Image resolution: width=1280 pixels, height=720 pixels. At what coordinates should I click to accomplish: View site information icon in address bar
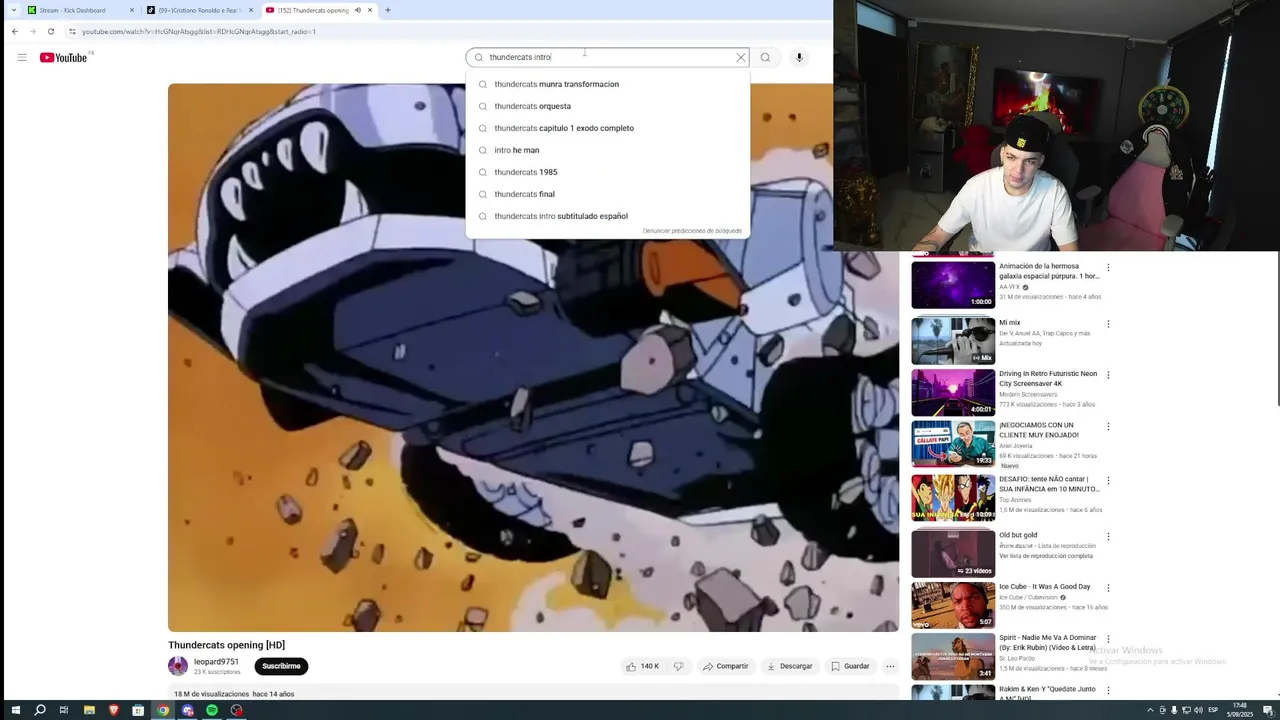(72, 31)
